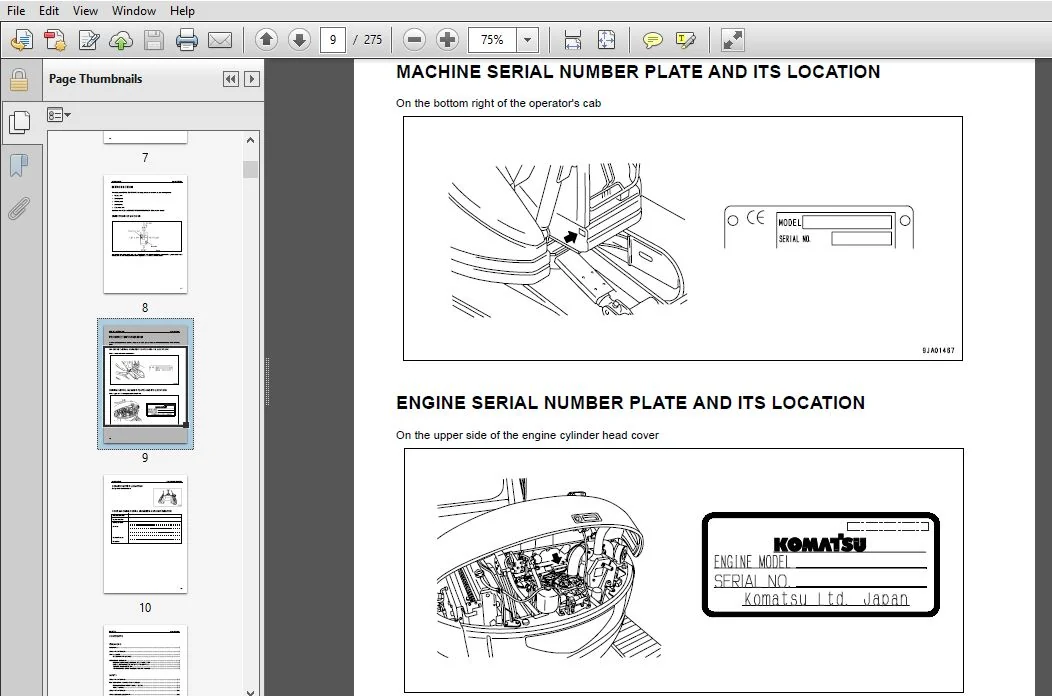The image size is (1052, 696).
Task: Zoom out with the minus button
Action: tap(415, 40)
